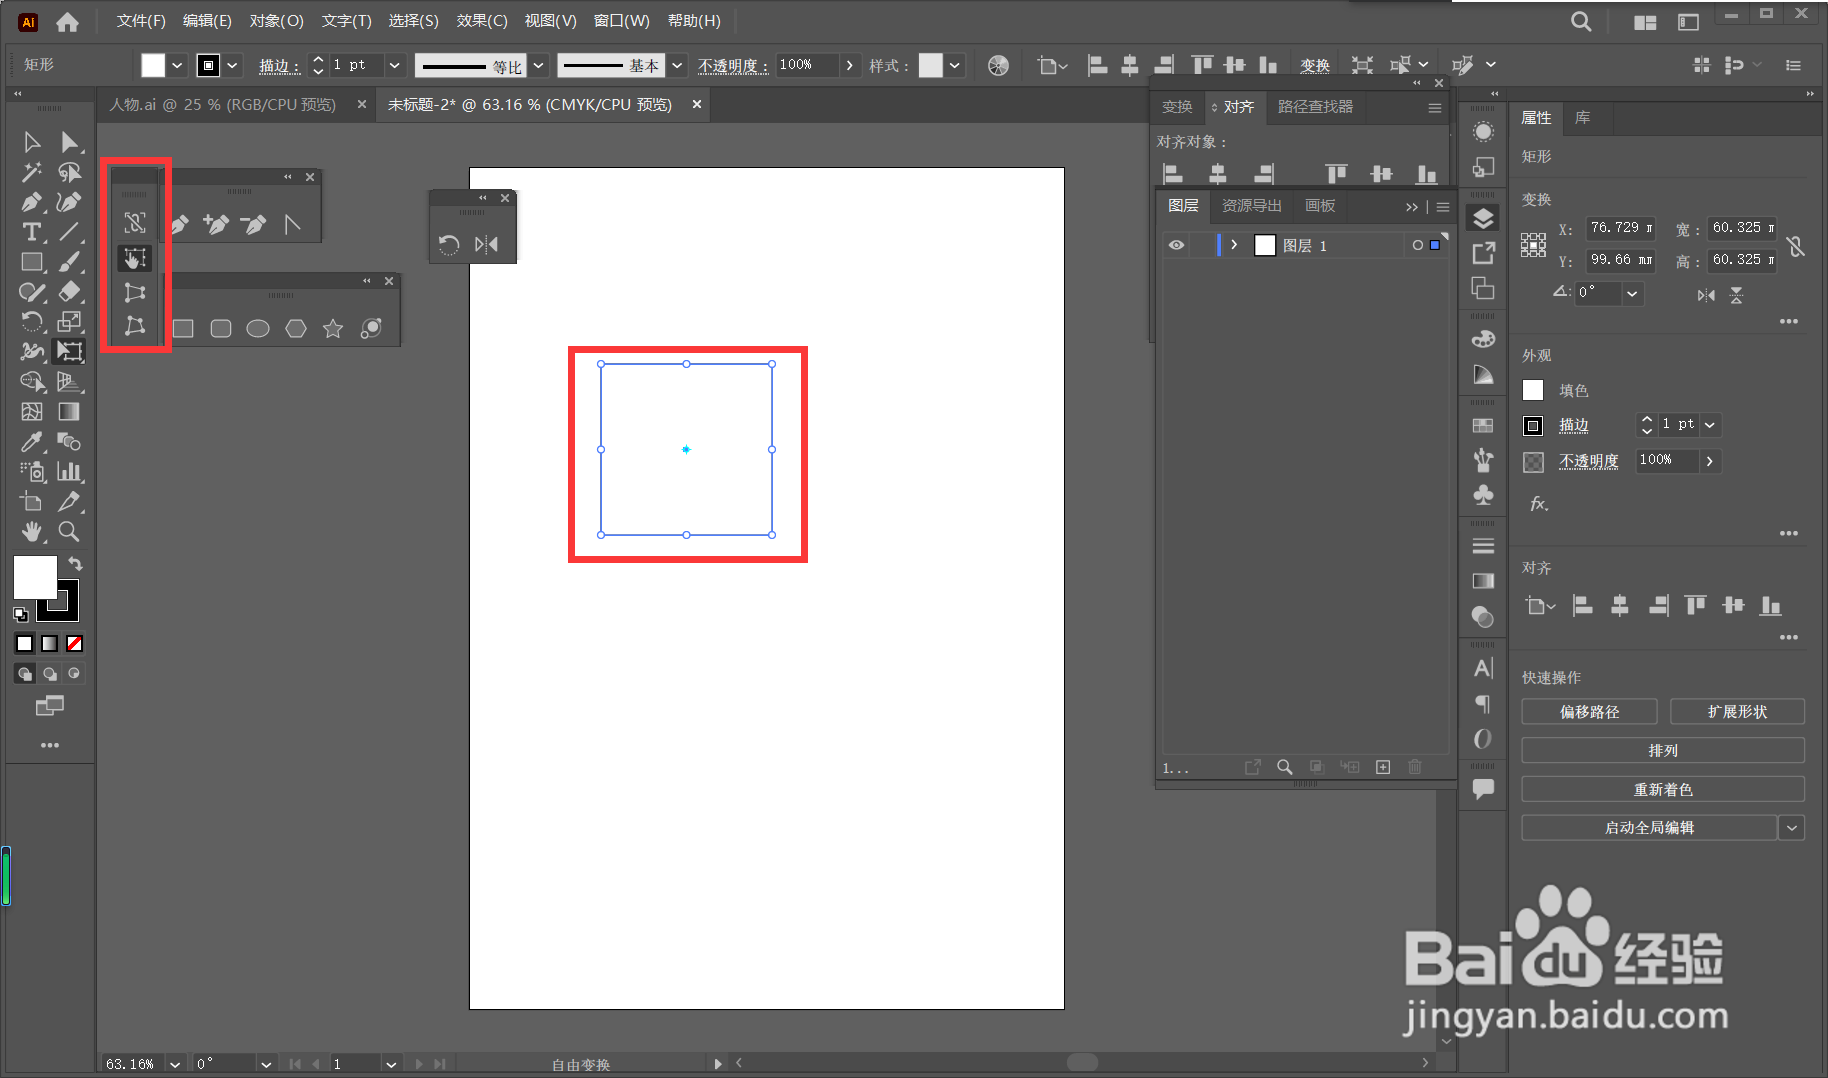Open the 文件(F) menu

point(141,21)
